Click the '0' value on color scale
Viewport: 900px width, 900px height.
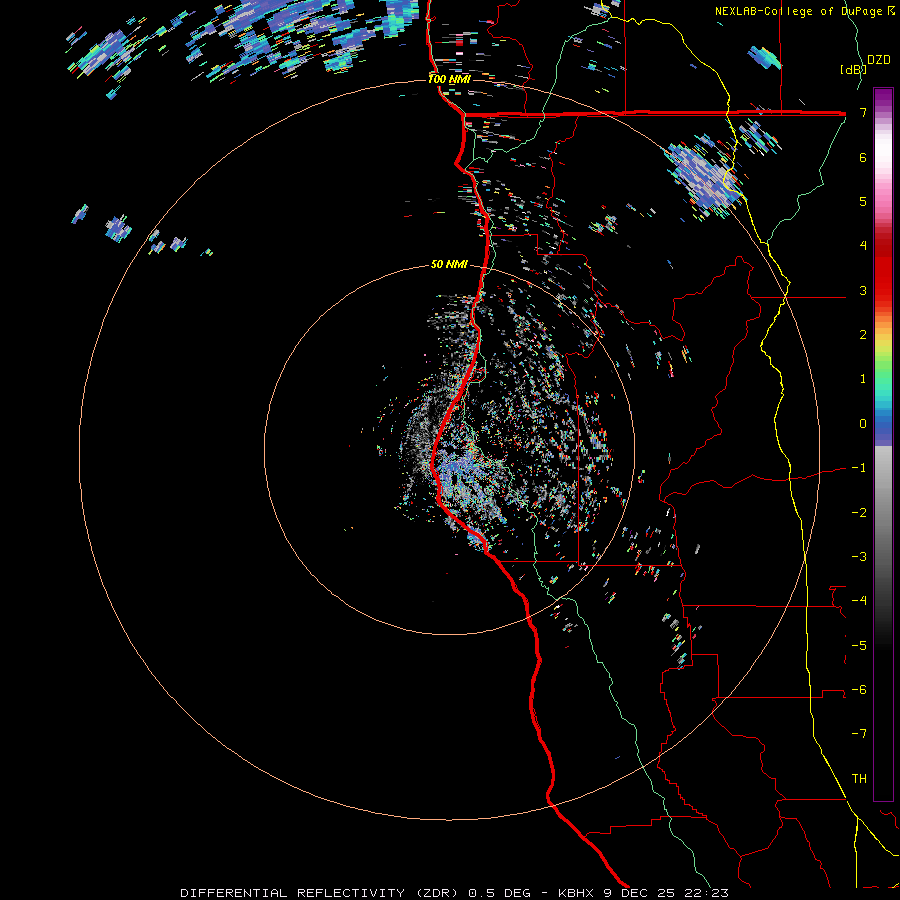(863, 424)
